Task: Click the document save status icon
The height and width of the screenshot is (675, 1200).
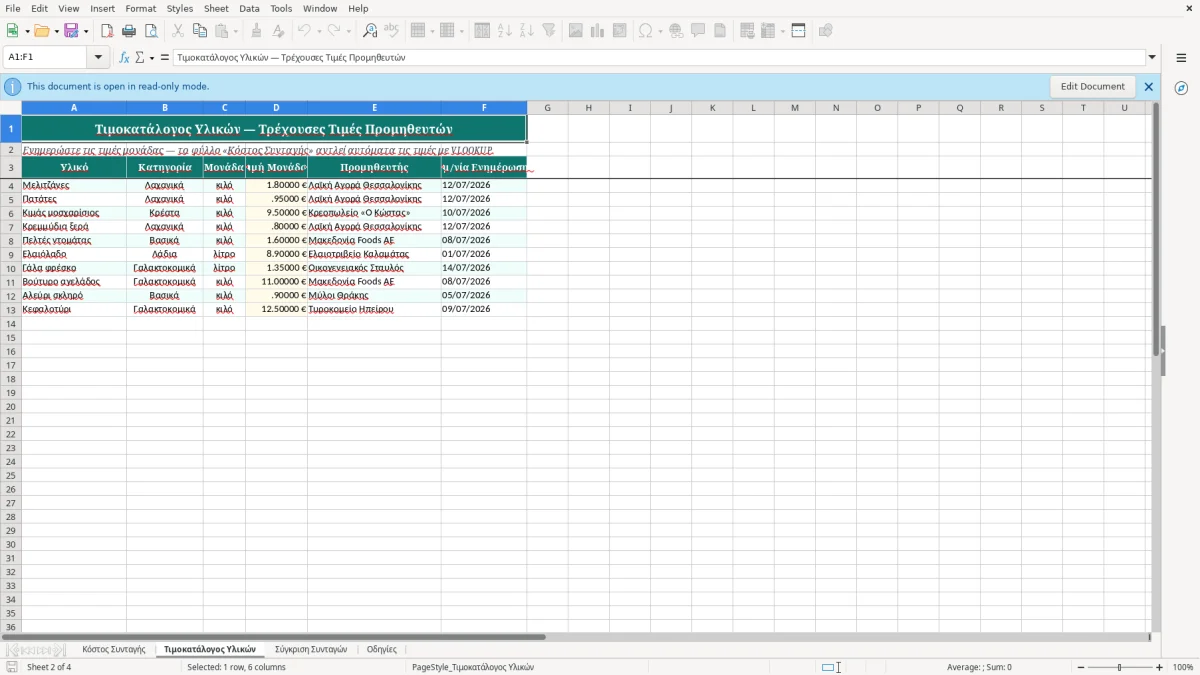Action: 12,667
